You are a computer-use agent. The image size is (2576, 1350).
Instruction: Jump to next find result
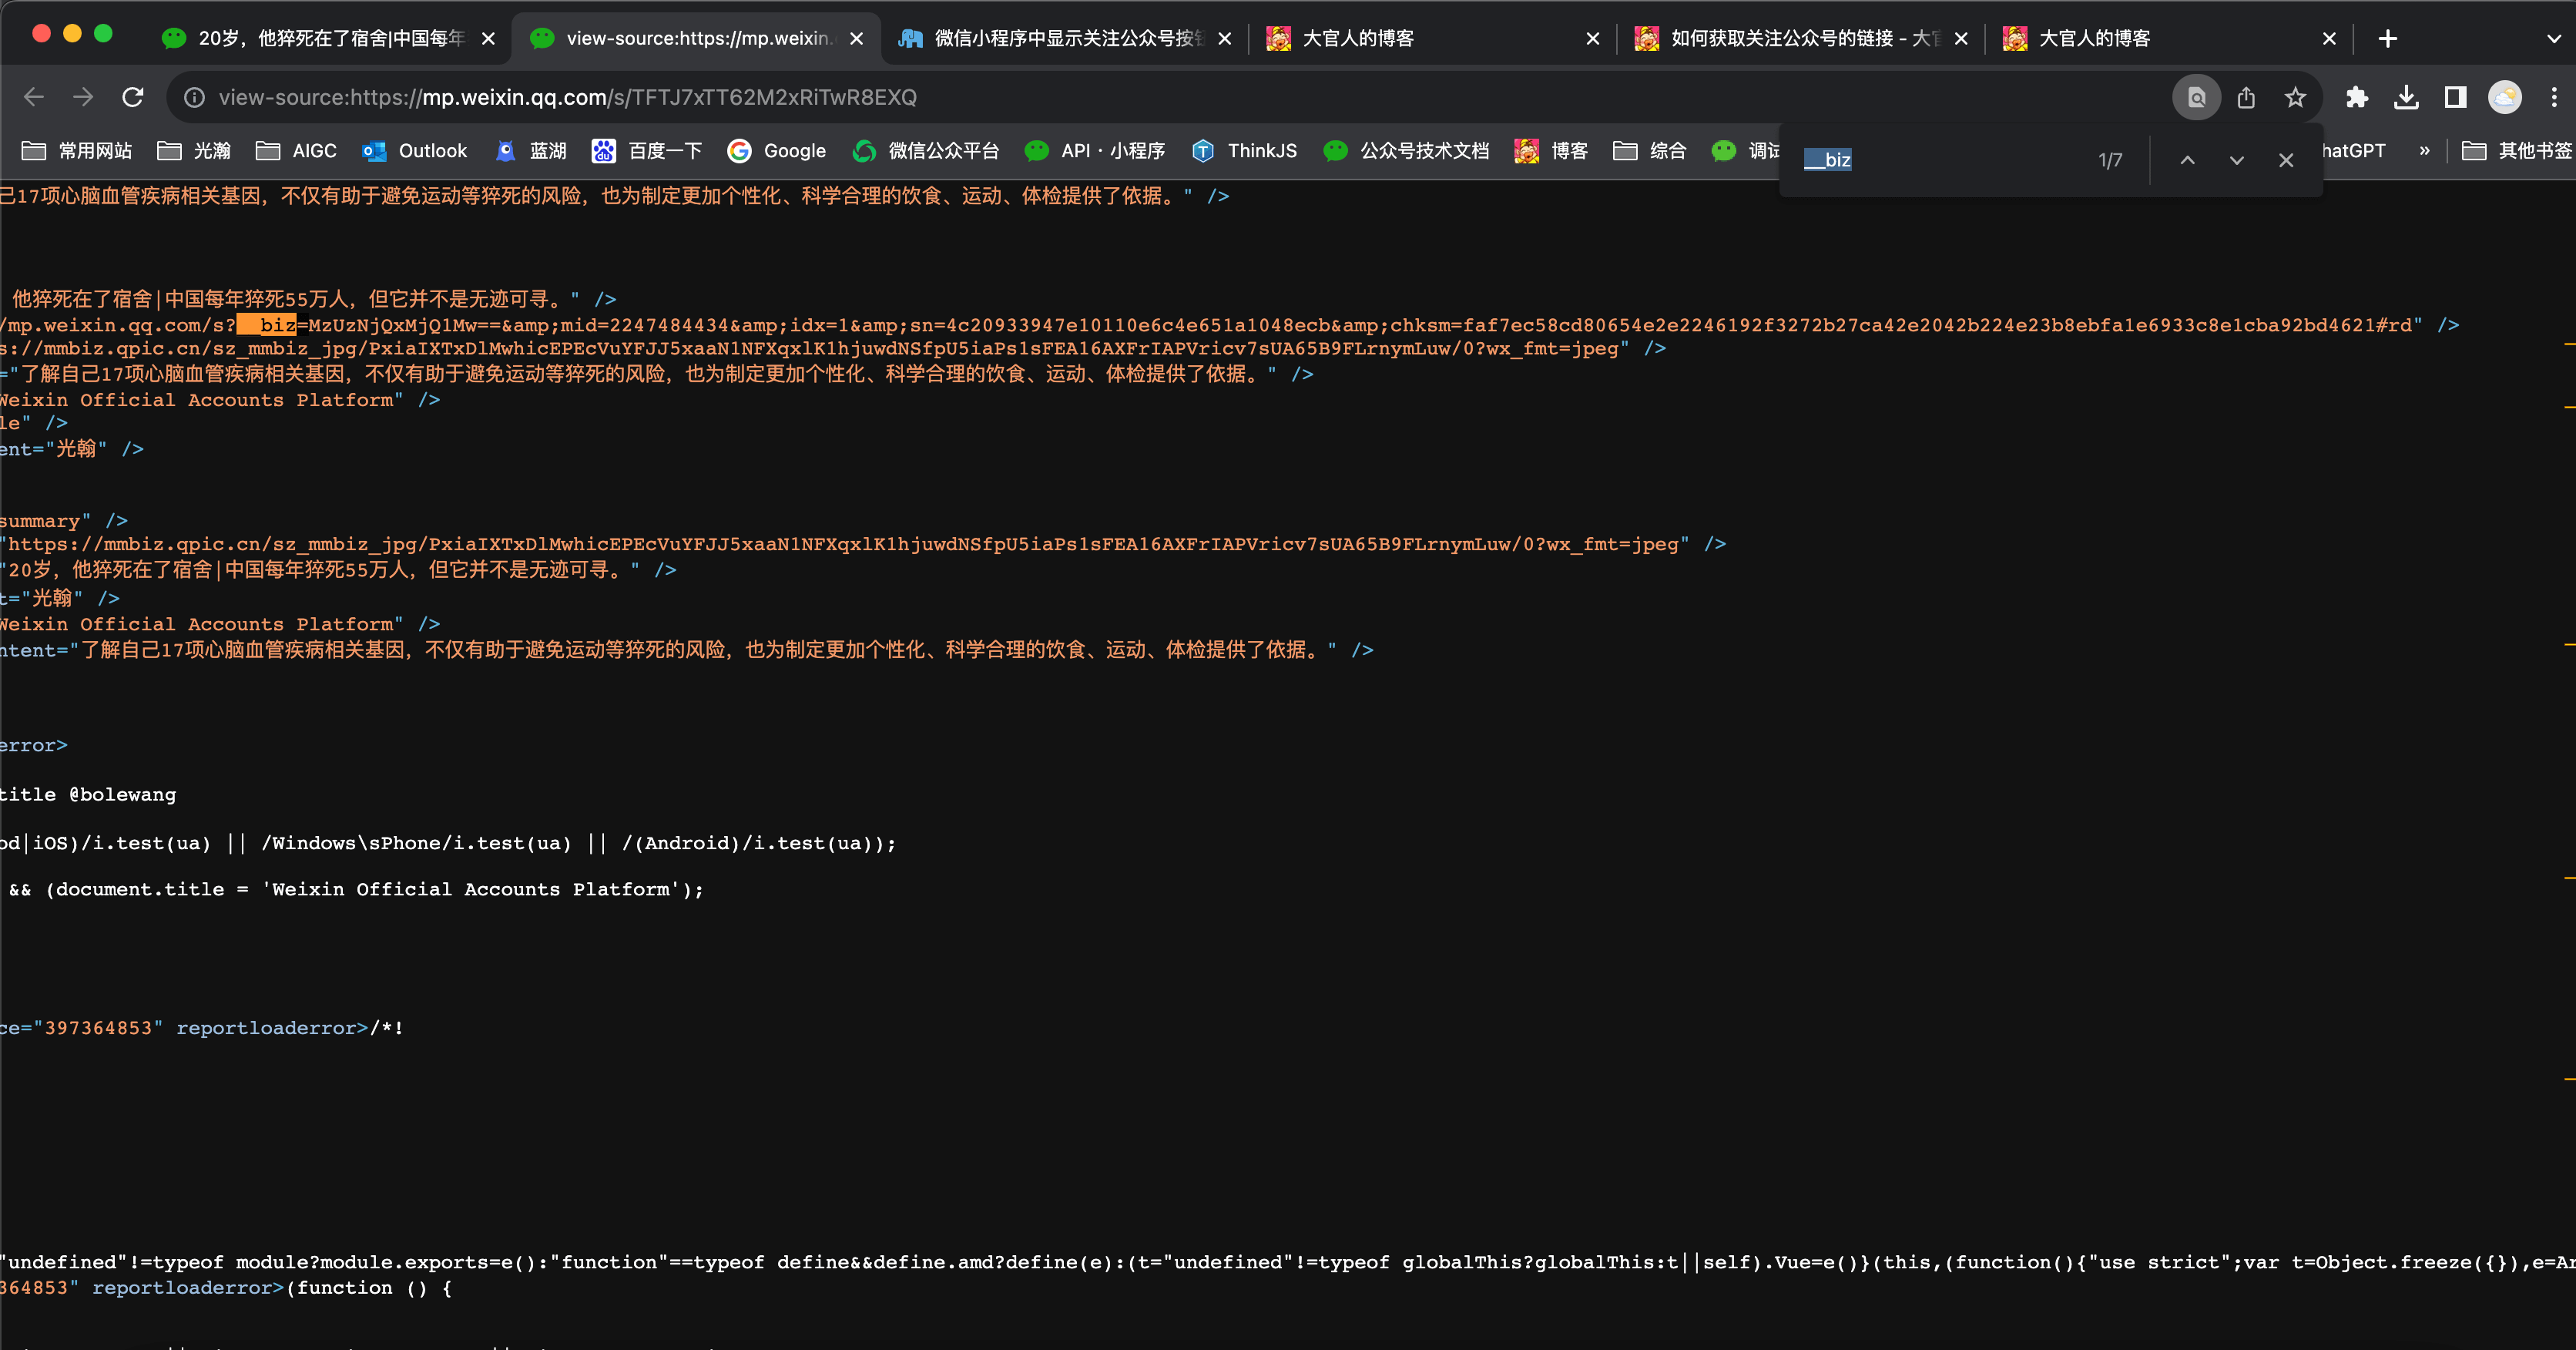(2237, 160)
